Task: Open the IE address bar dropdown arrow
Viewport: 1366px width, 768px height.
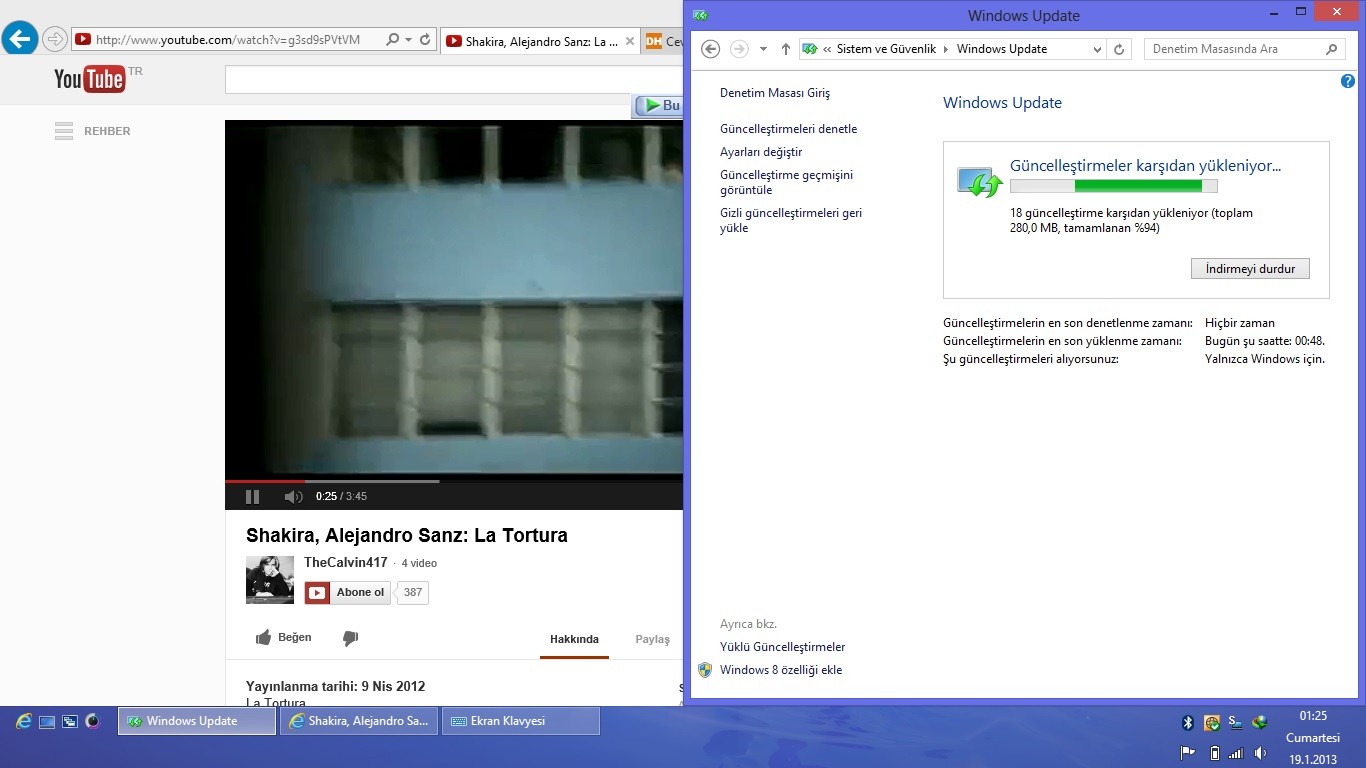Action: click(x=408, y=40)
